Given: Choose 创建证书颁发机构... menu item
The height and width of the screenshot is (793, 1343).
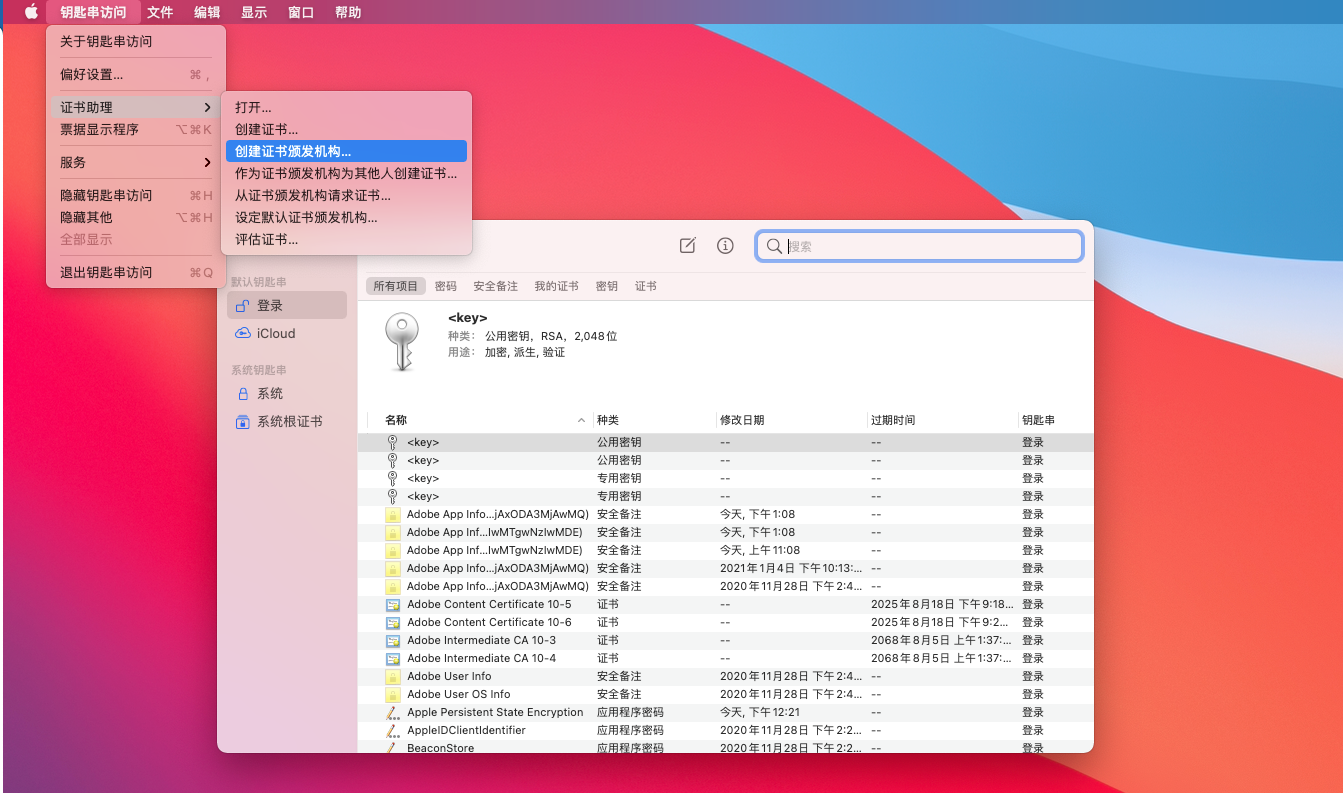Looking at the screenshot, I should coord(293,151).
